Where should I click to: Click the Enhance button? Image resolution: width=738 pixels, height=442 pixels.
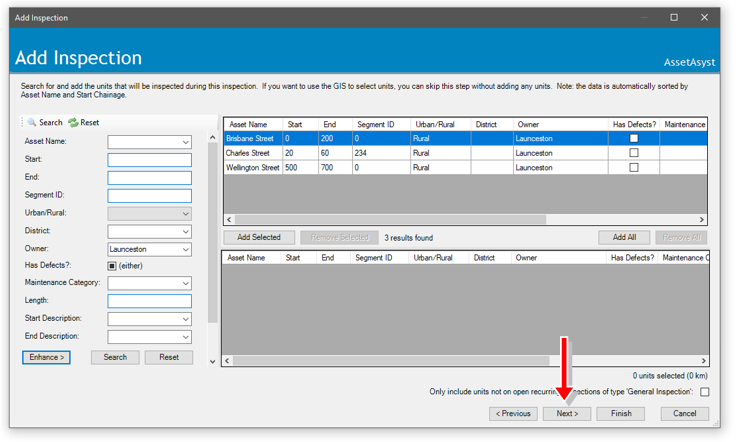(x=46, y=357)
